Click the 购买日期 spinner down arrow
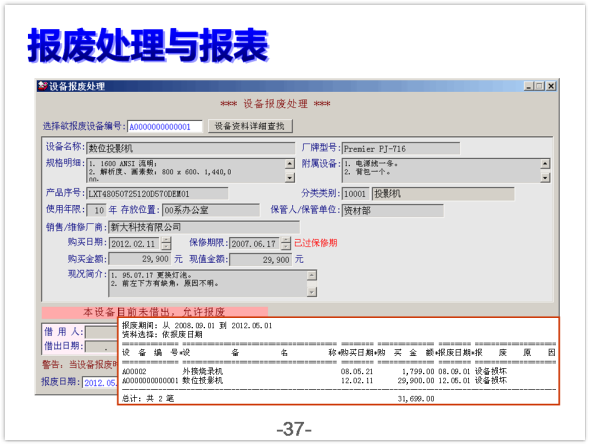 pyautogui.click(x=166, y=247)
